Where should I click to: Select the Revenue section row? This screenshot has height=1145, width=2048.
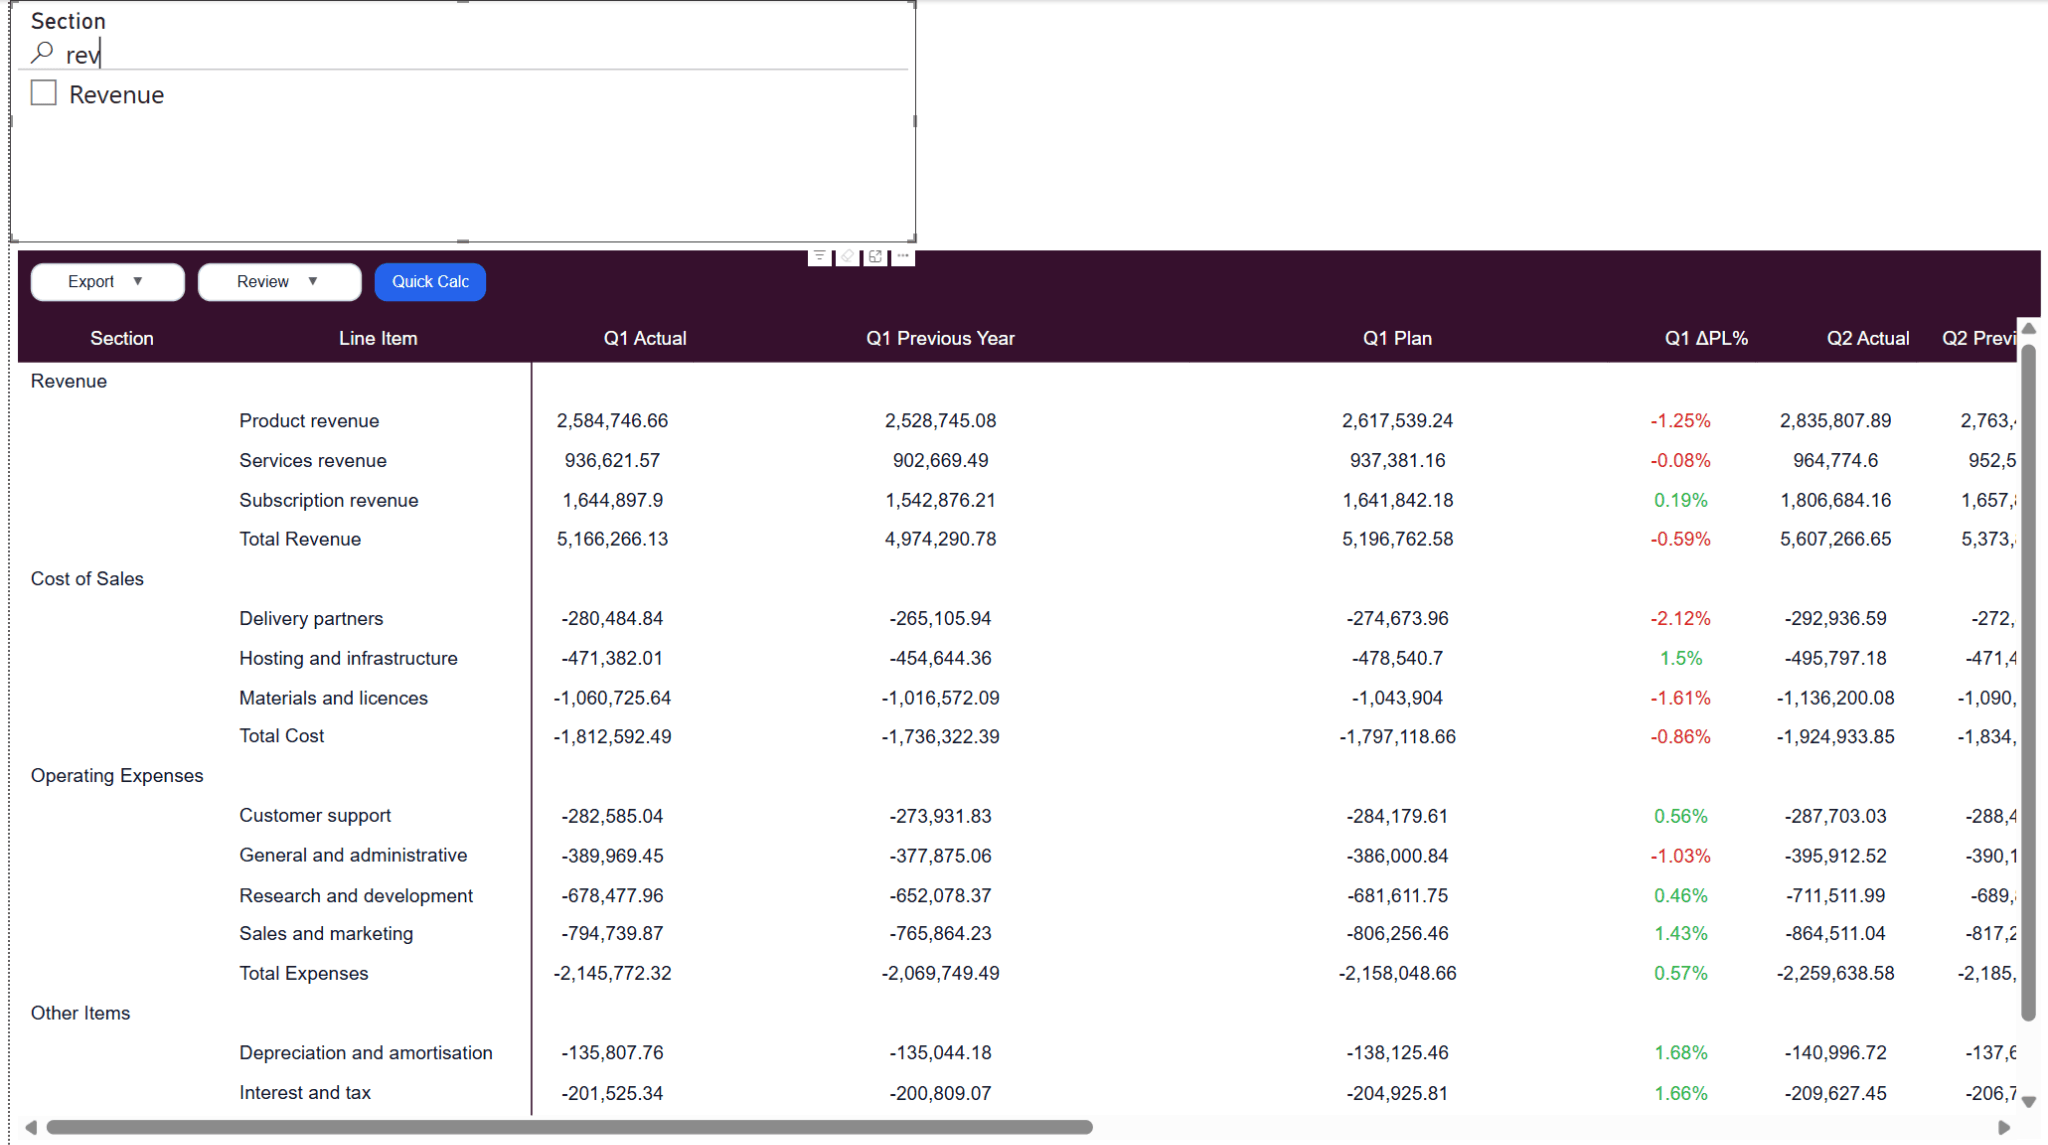pyautogui.click(x=69, y=381)
